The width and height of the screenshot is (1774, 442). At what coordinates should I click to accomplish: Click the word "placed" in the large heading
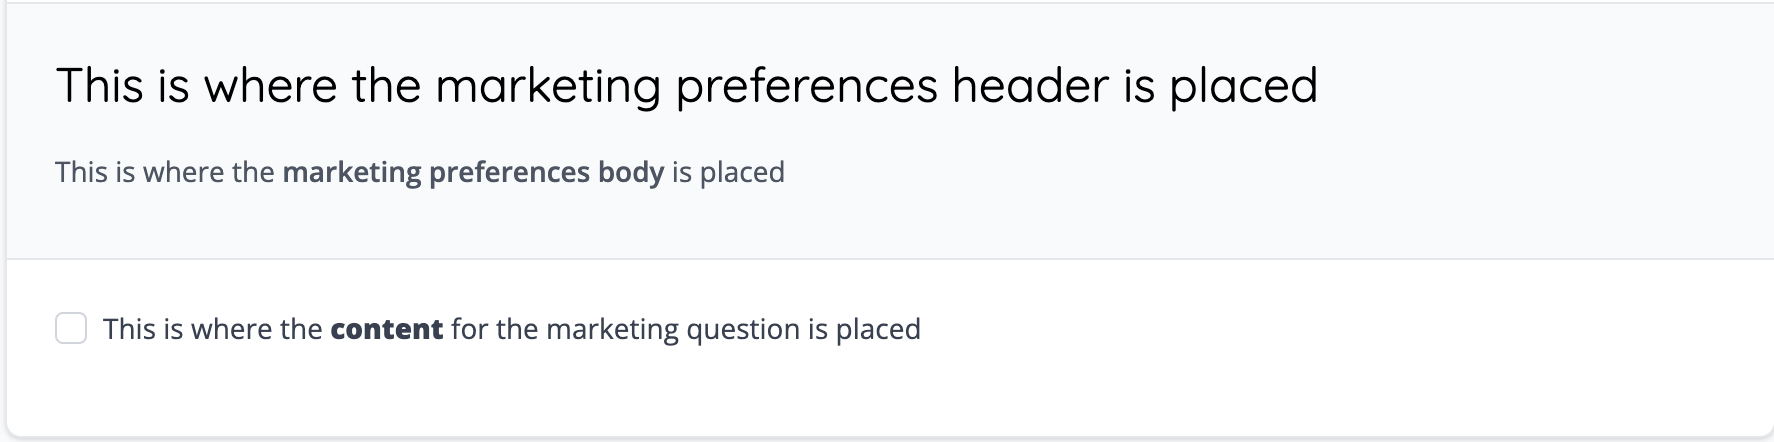point(1244,85)
